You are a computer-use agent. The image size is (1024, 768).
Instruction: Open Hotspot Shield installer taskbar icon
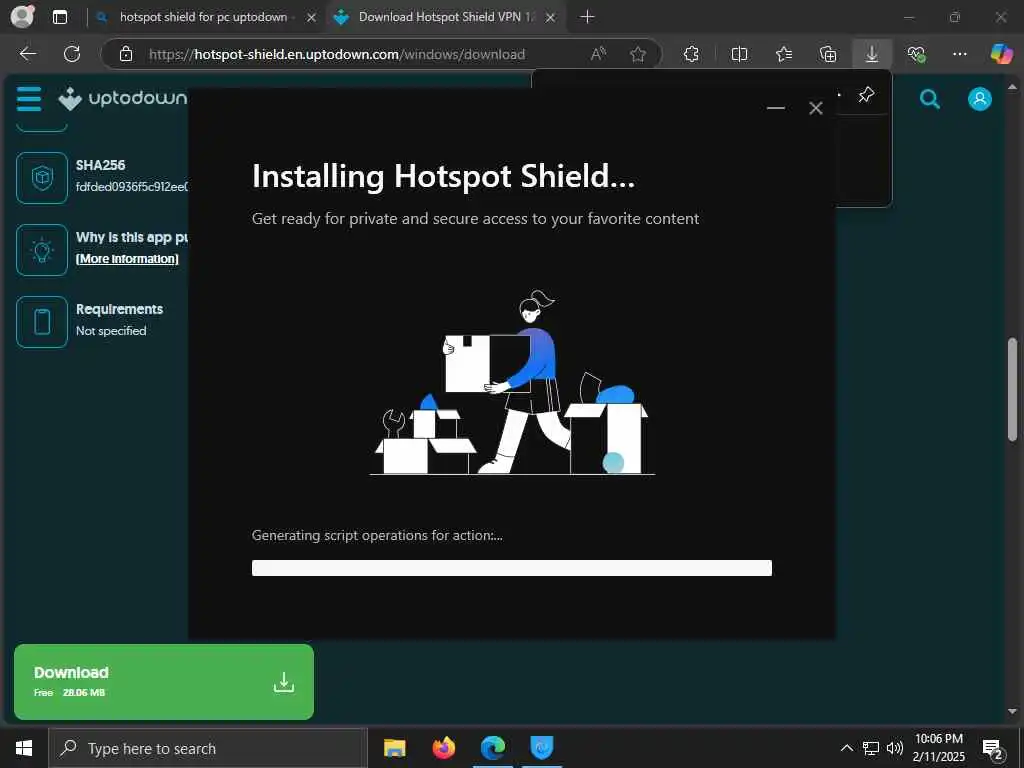coord(541,748)
